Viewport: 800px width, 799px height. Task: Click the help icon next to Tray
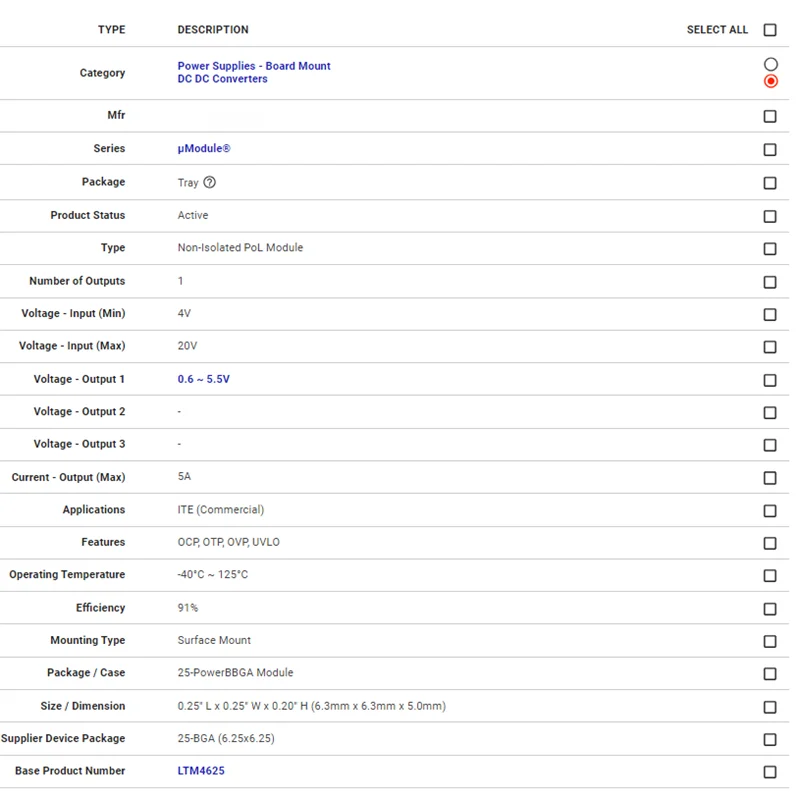click(x=209, y=183)
